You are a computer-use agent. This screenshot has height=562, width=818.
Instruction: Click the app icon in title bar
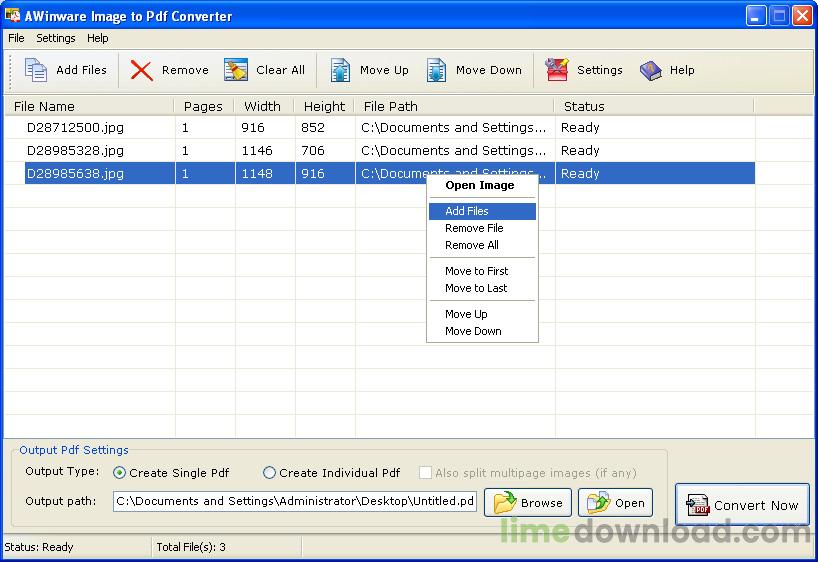(x=13, y=15)
